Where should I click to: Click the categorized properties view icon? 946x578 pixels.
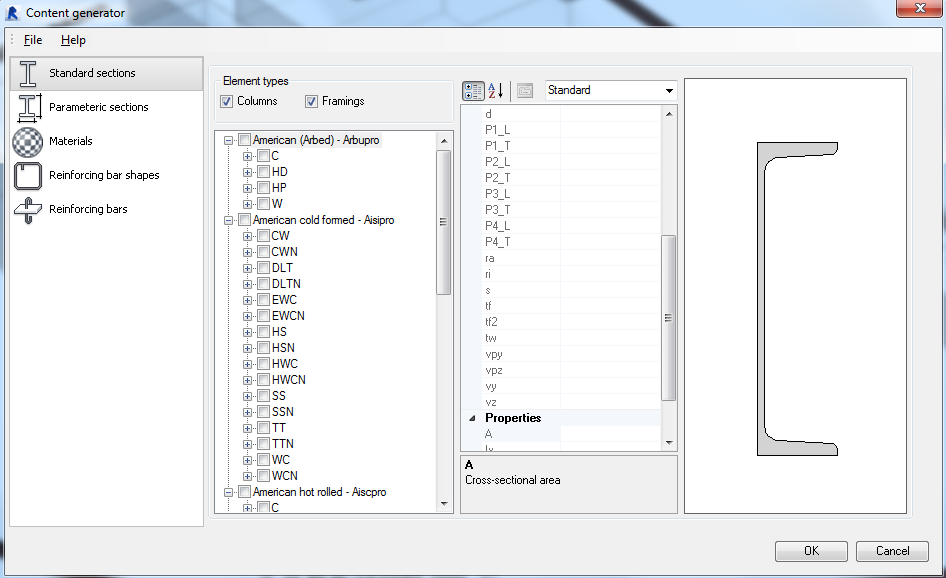tap(472, 90)
